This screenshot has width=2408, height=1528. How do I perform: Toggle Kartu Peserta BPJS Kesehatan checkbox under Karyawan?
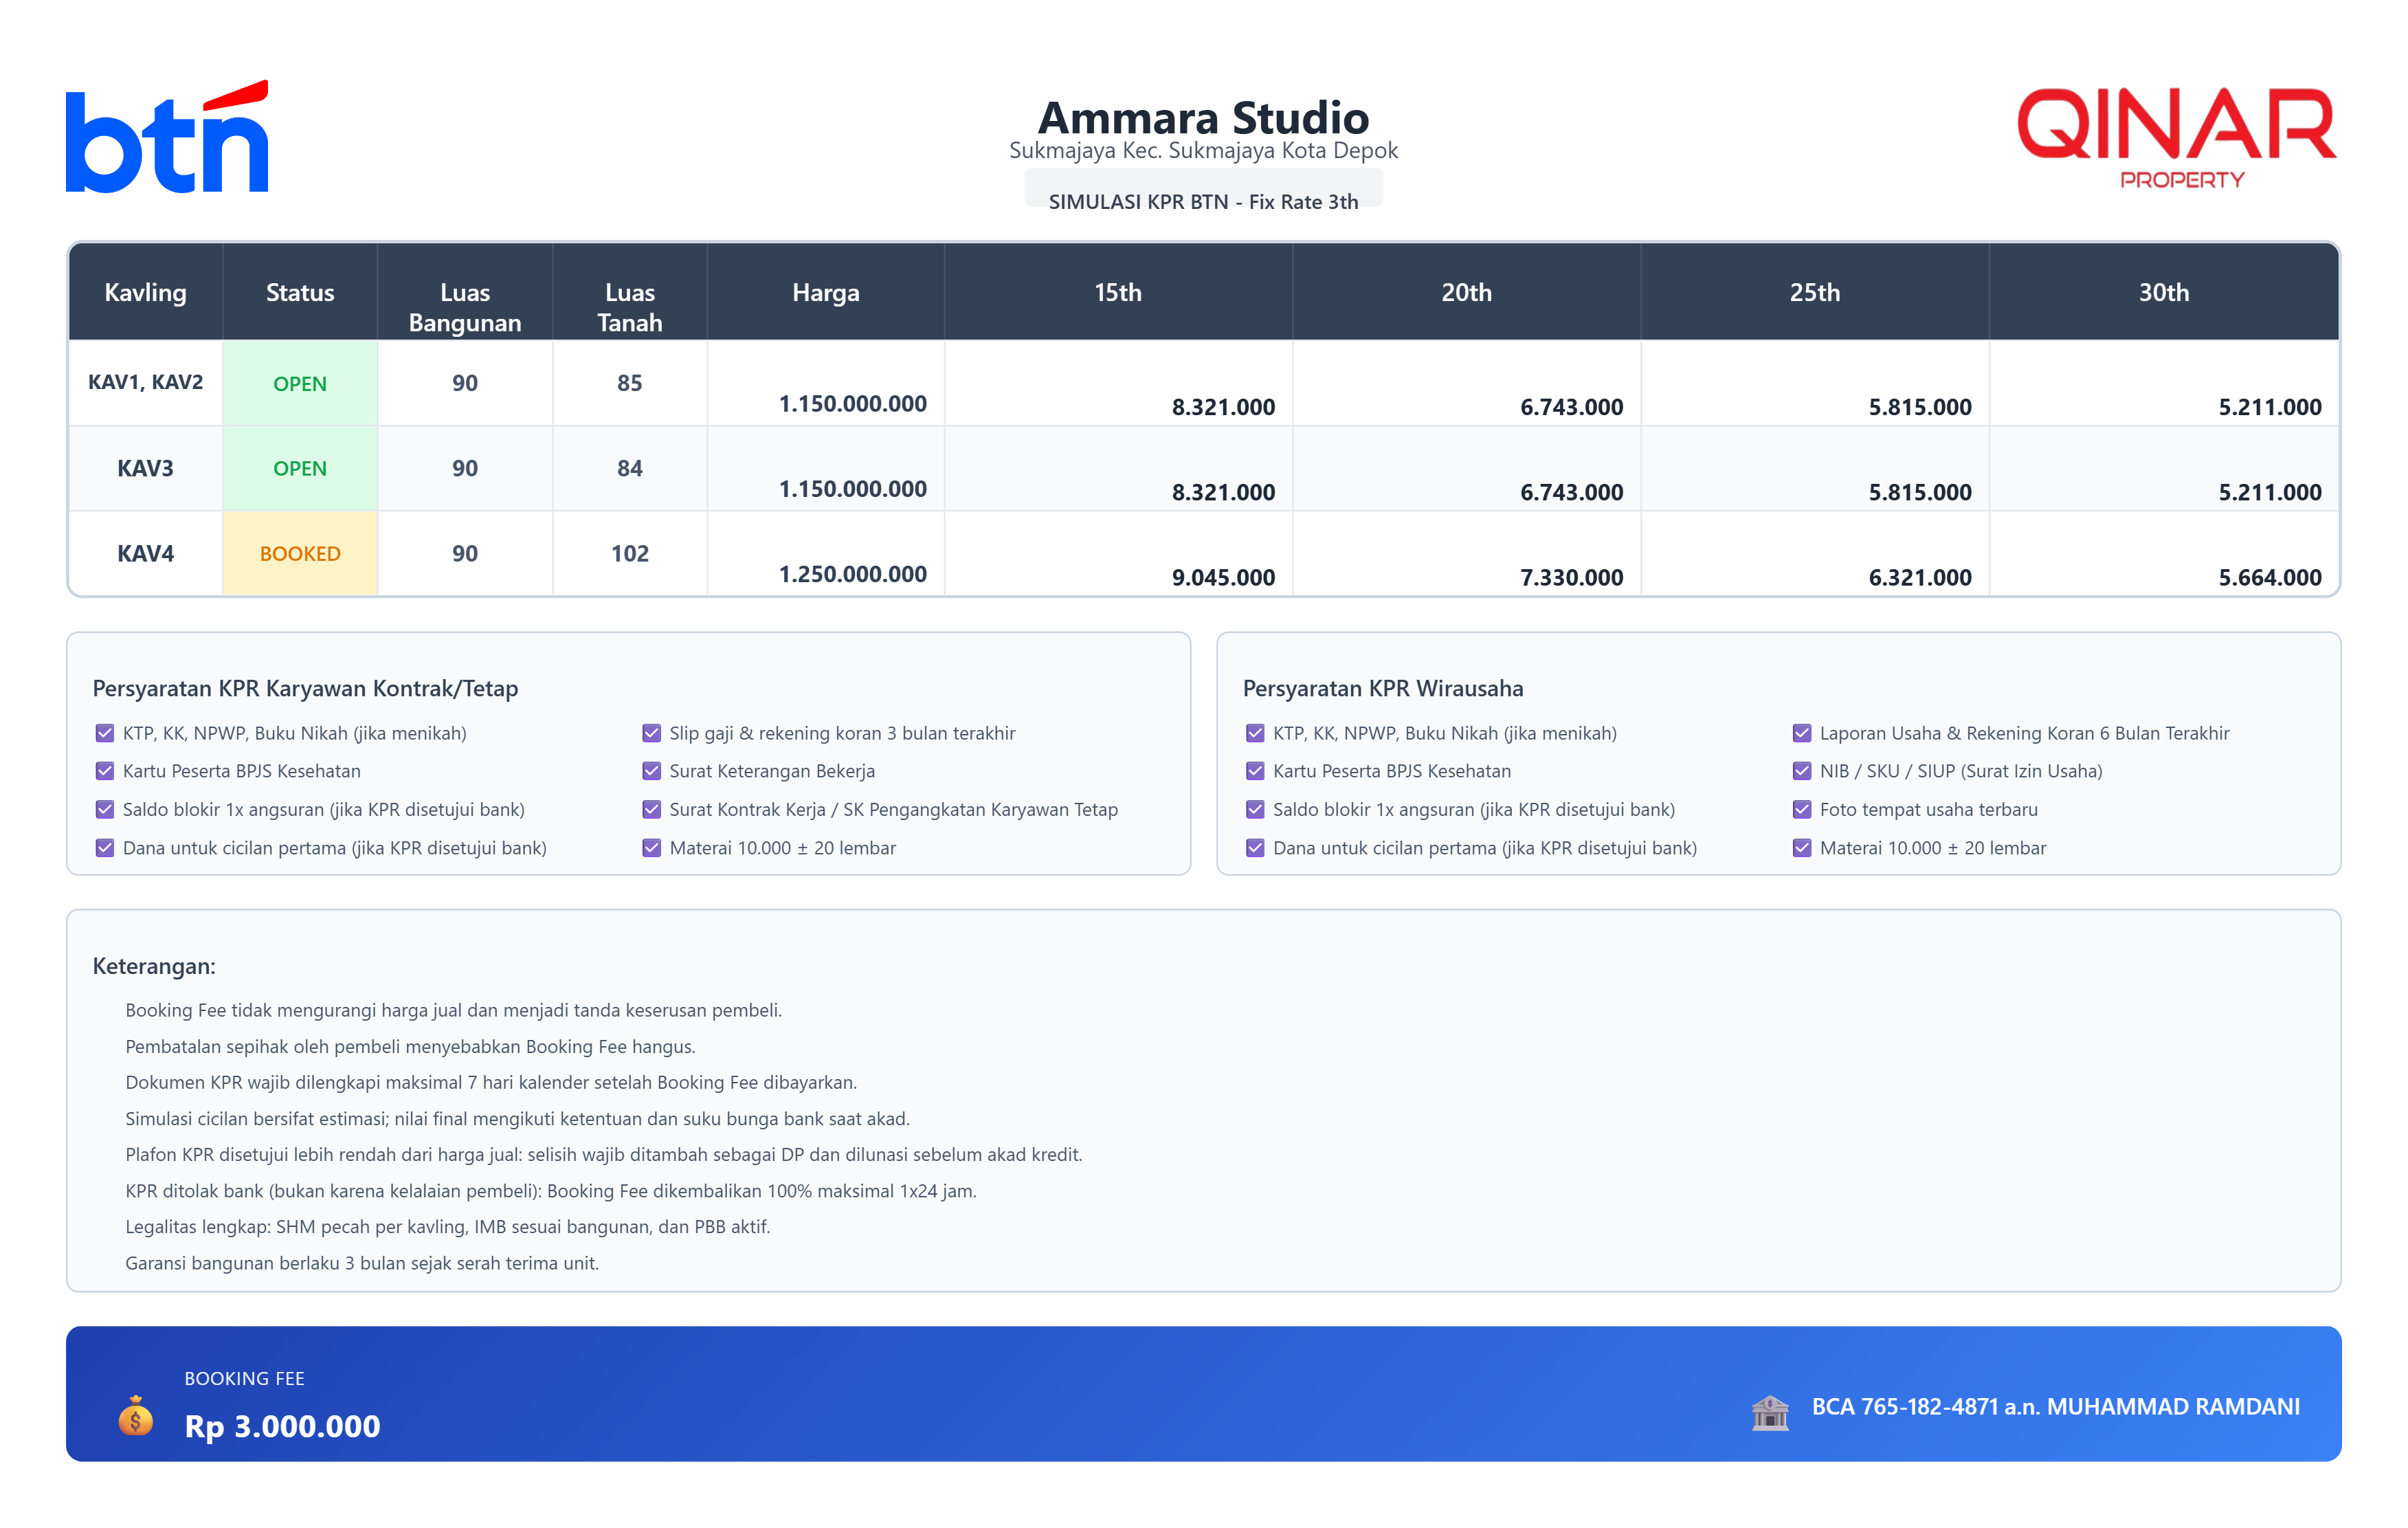coord(105,771)
